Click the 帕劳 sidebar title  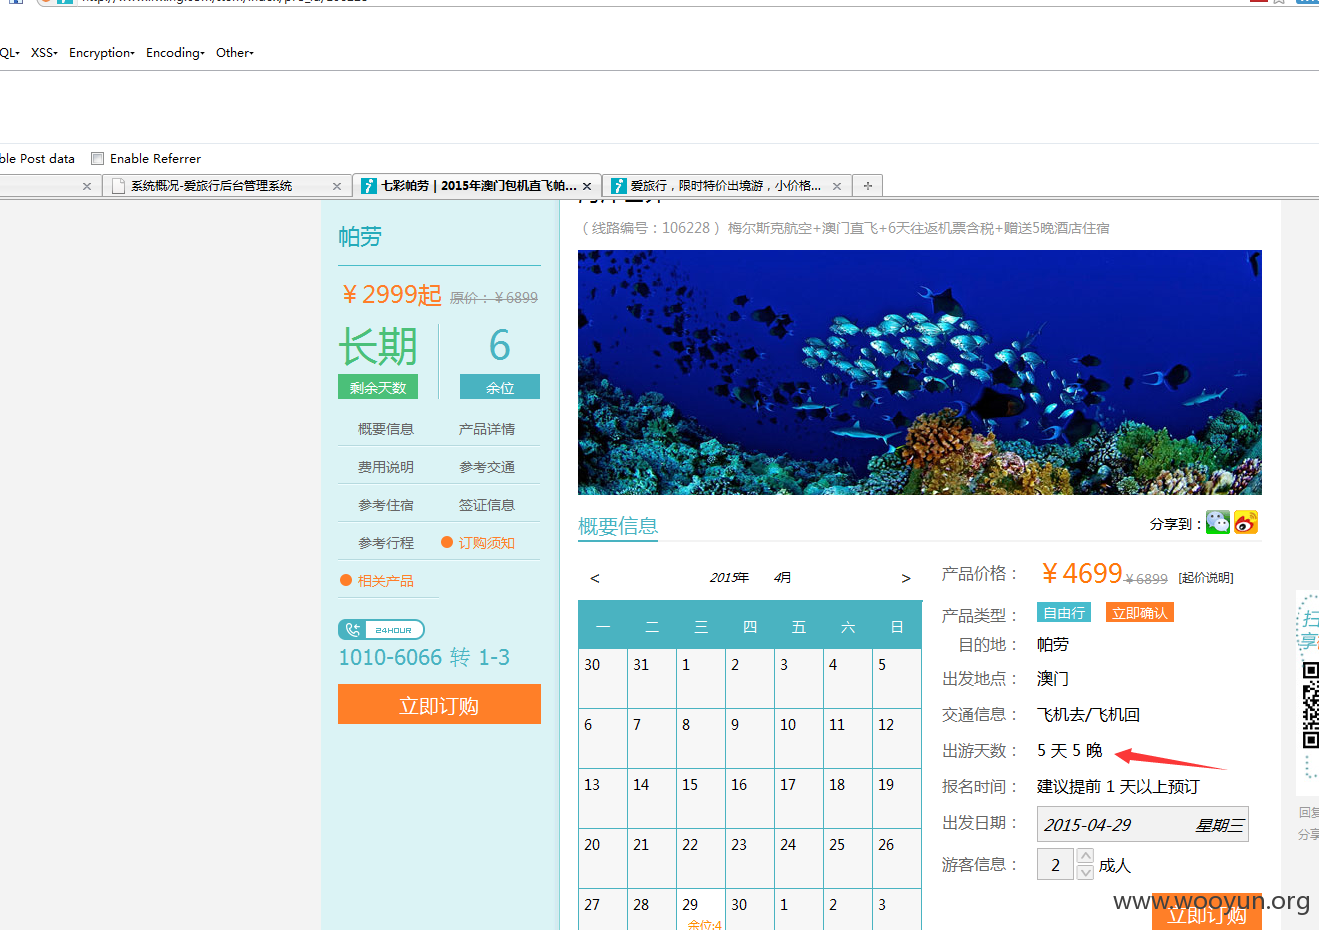tap(360, 237)
